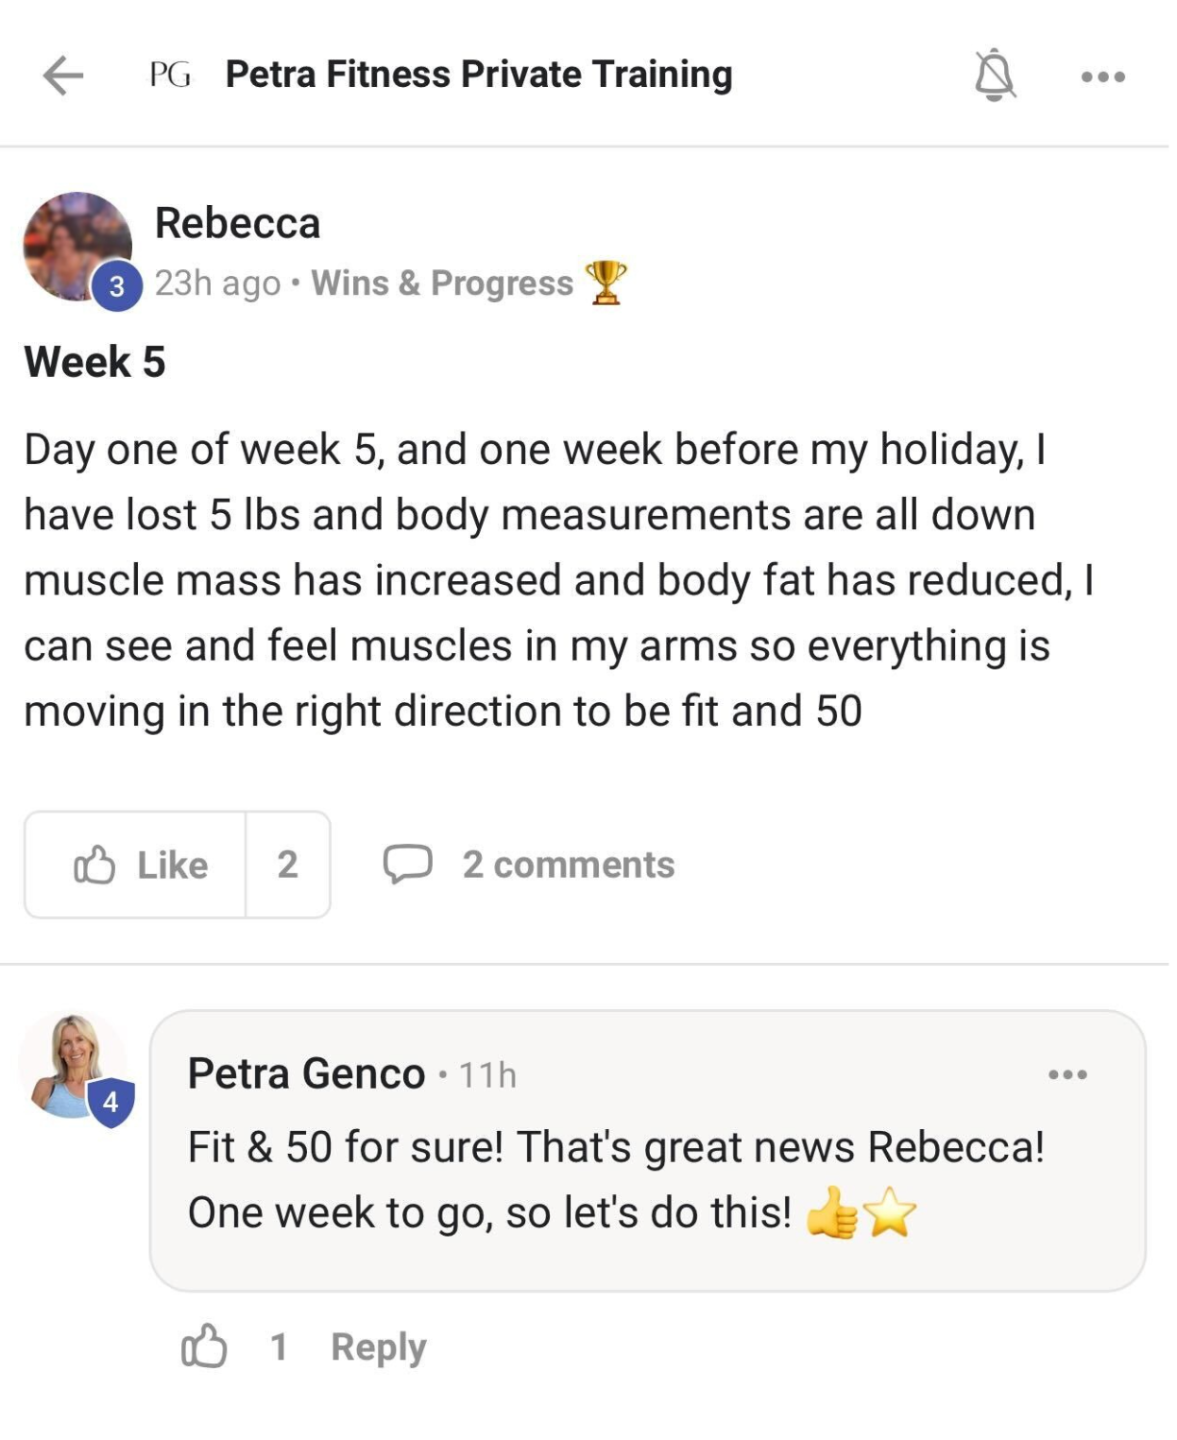Reply to Petra Genco's comment
Screen dimensions: 1177x1440
tap(378, 1347)
